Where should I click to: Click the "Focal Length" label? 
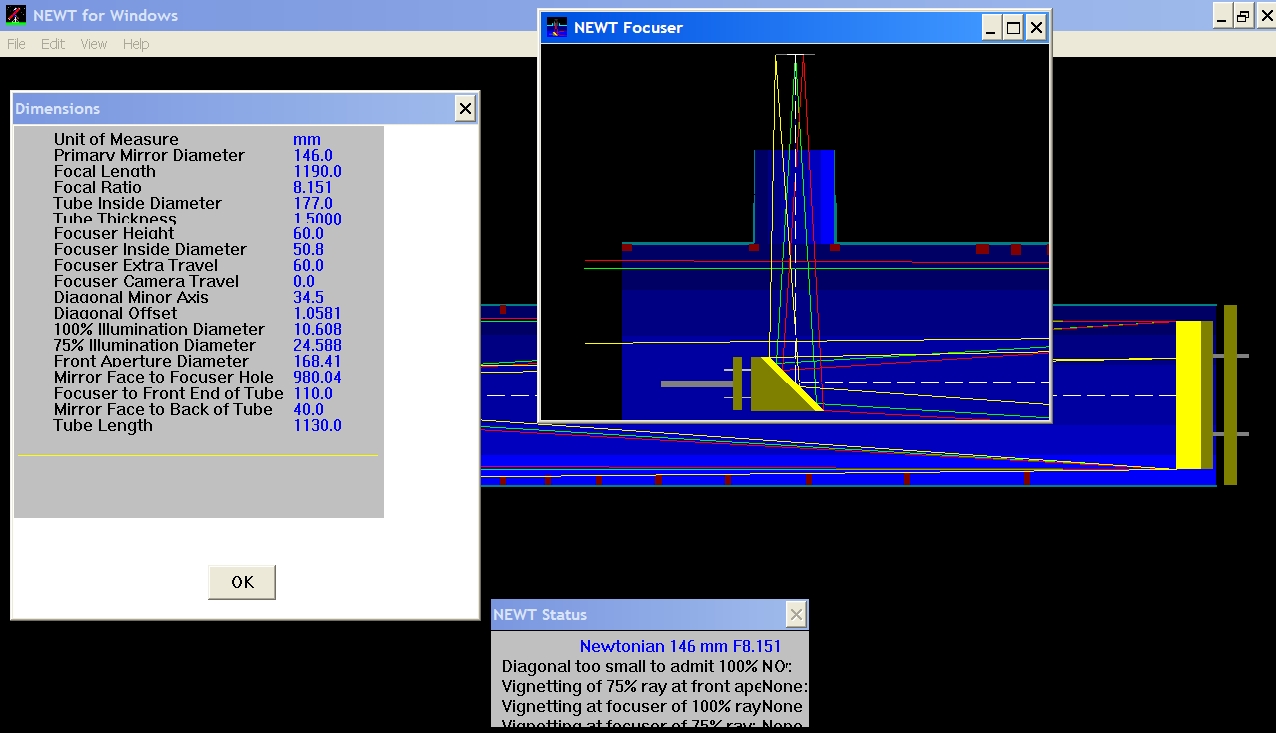tap(105, 172)
